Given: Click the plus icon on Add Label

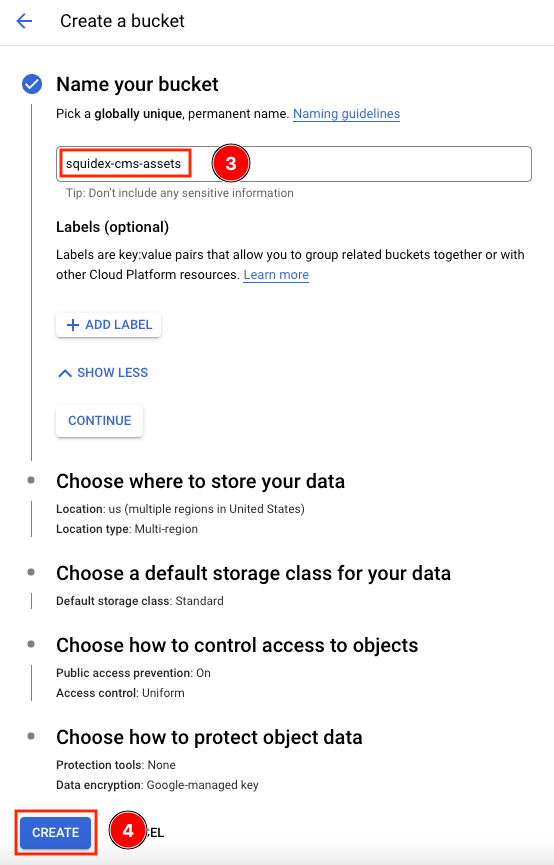Looking at the screenshot, I should pos(72,325).
